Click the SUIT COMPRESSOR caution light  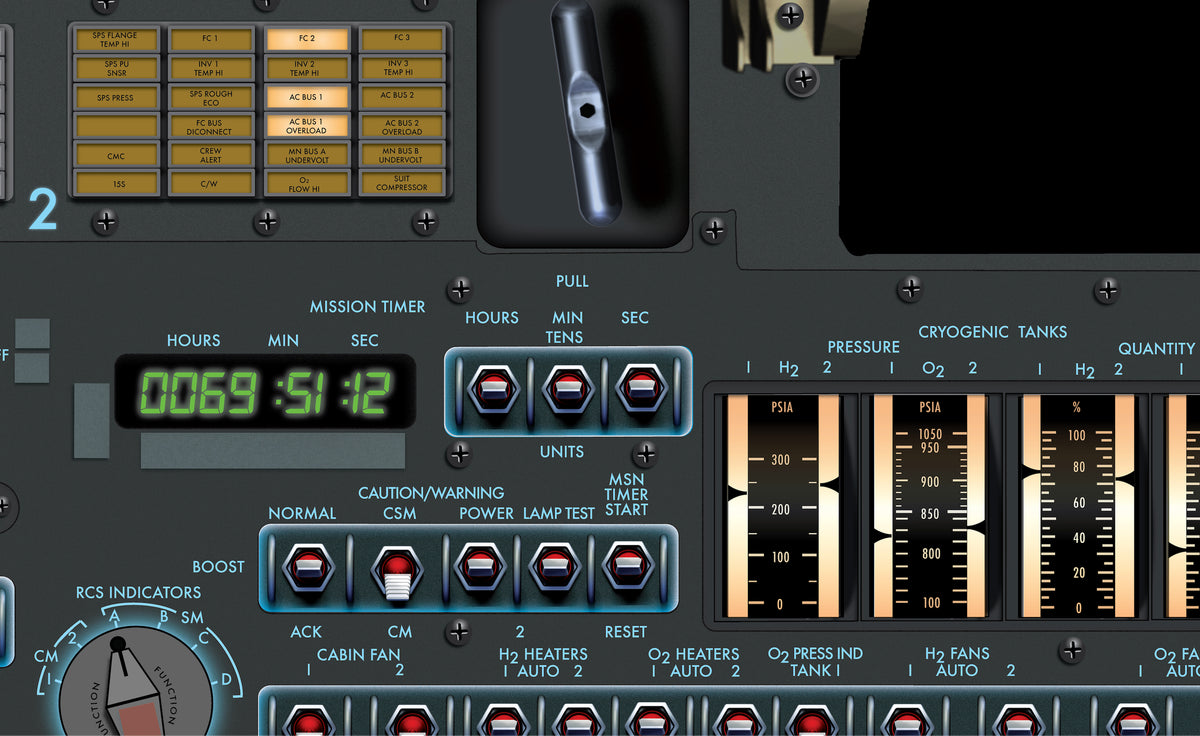[401, 183]
